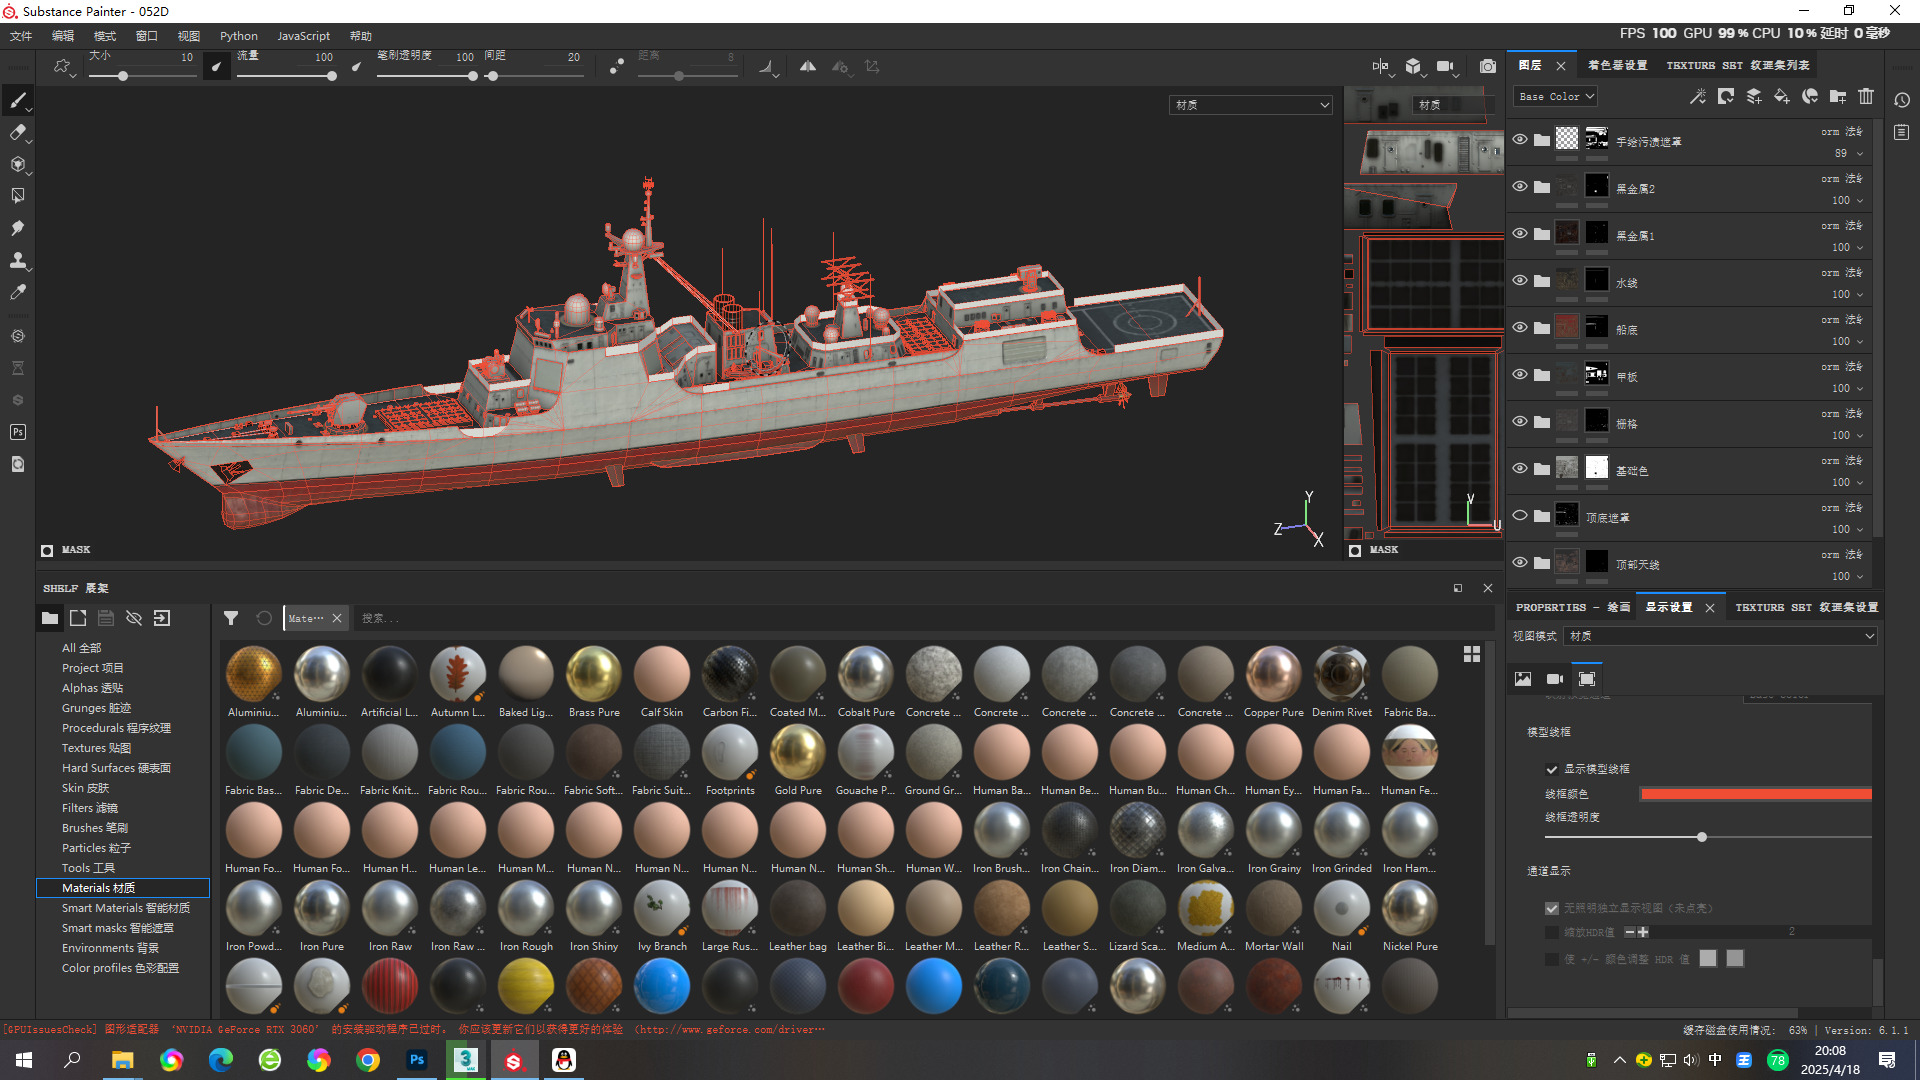Open the 视图模式 材质 dropdown in properties
The width and height of the screenshot is (1920, 1080).
pyautogui.click(x=1720, y=636)
